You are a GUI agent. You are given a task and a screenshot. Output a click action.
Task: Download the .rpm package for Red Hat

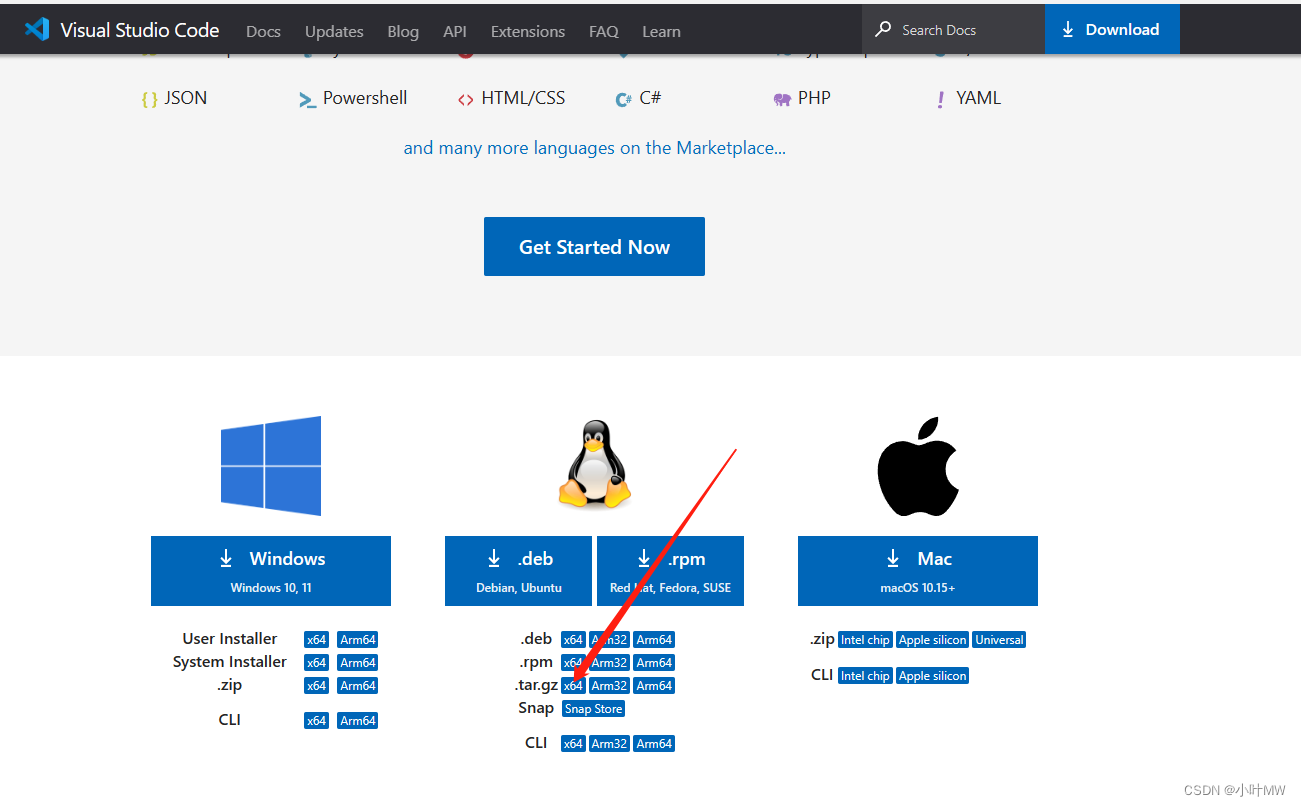[670, 570]
